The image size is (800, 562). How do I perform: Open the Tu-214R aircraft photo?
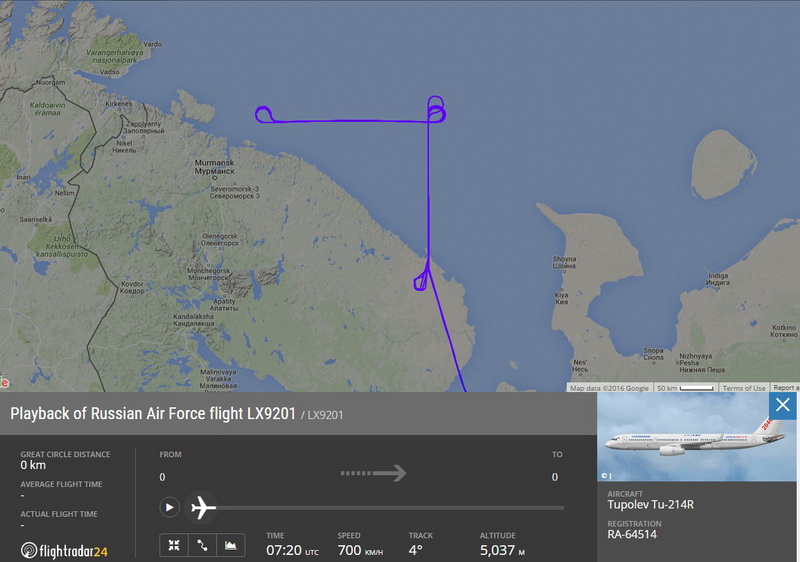(x=696, y=437)
